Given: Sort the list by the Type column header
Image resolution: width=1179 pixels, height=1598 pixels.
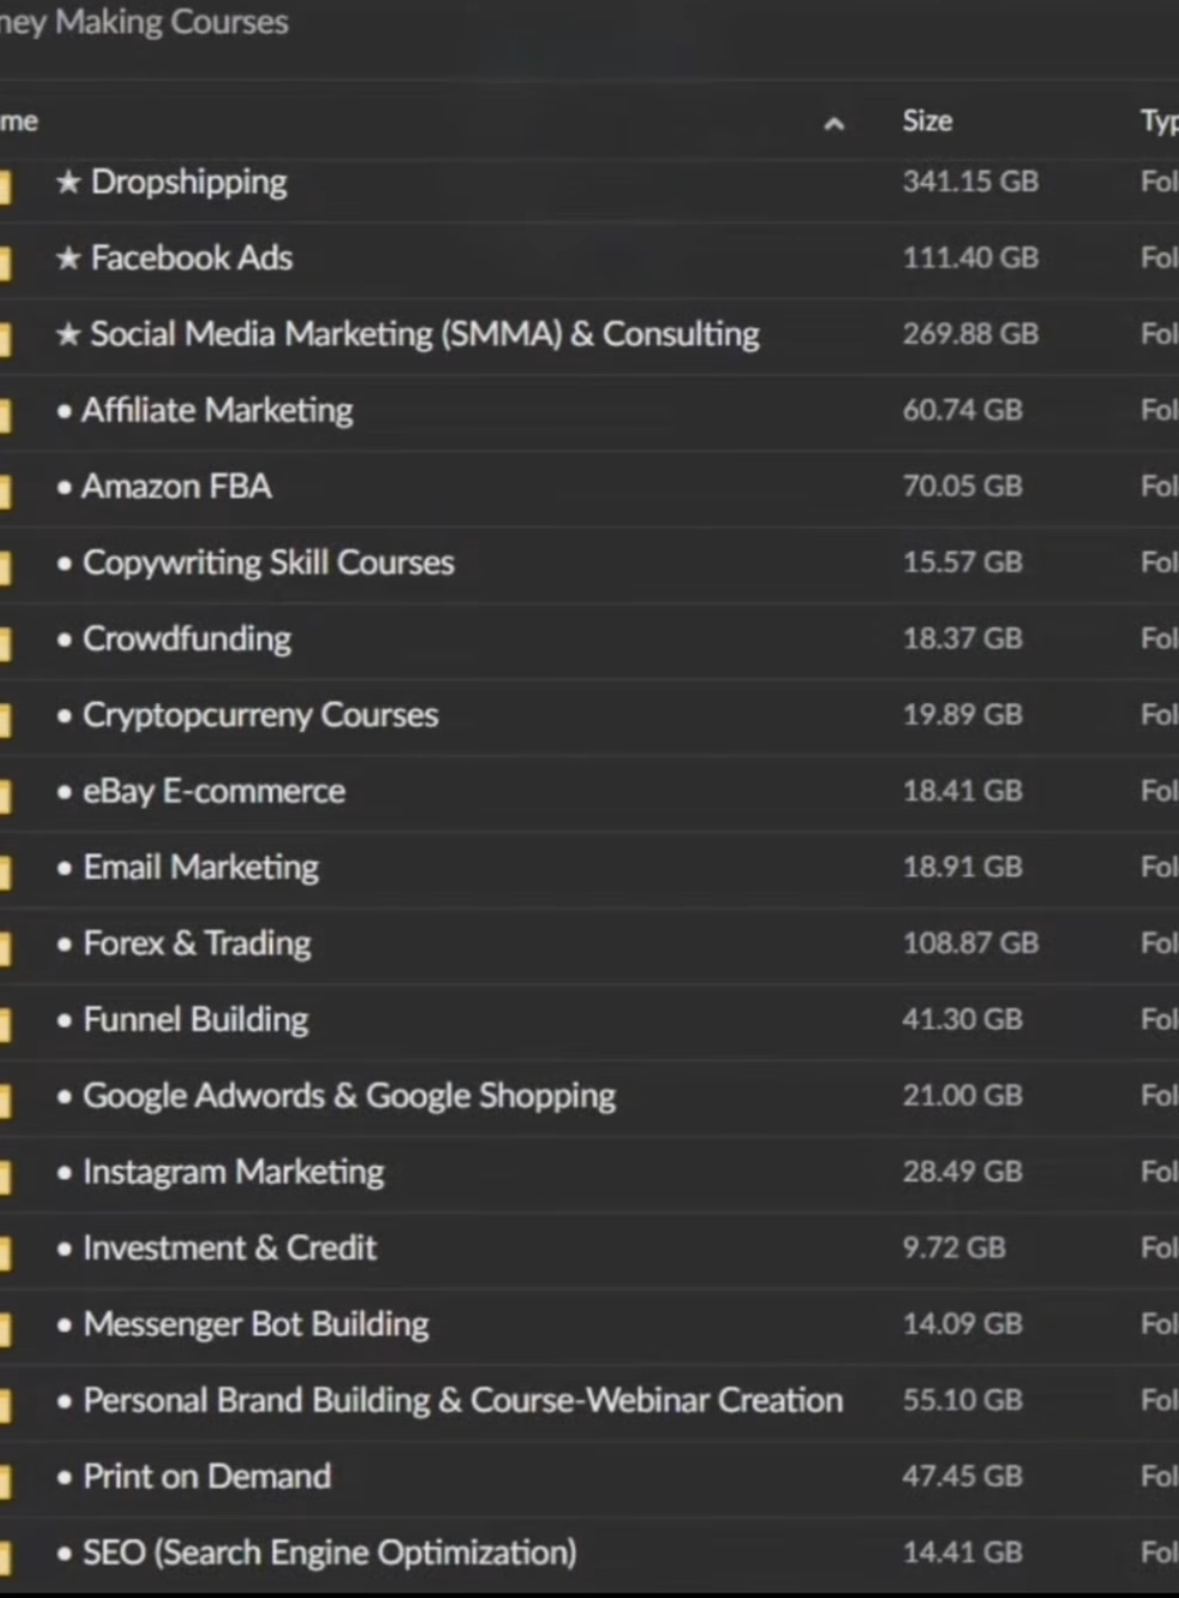Looking at the screenshot, I should [x=1159, y=121].
